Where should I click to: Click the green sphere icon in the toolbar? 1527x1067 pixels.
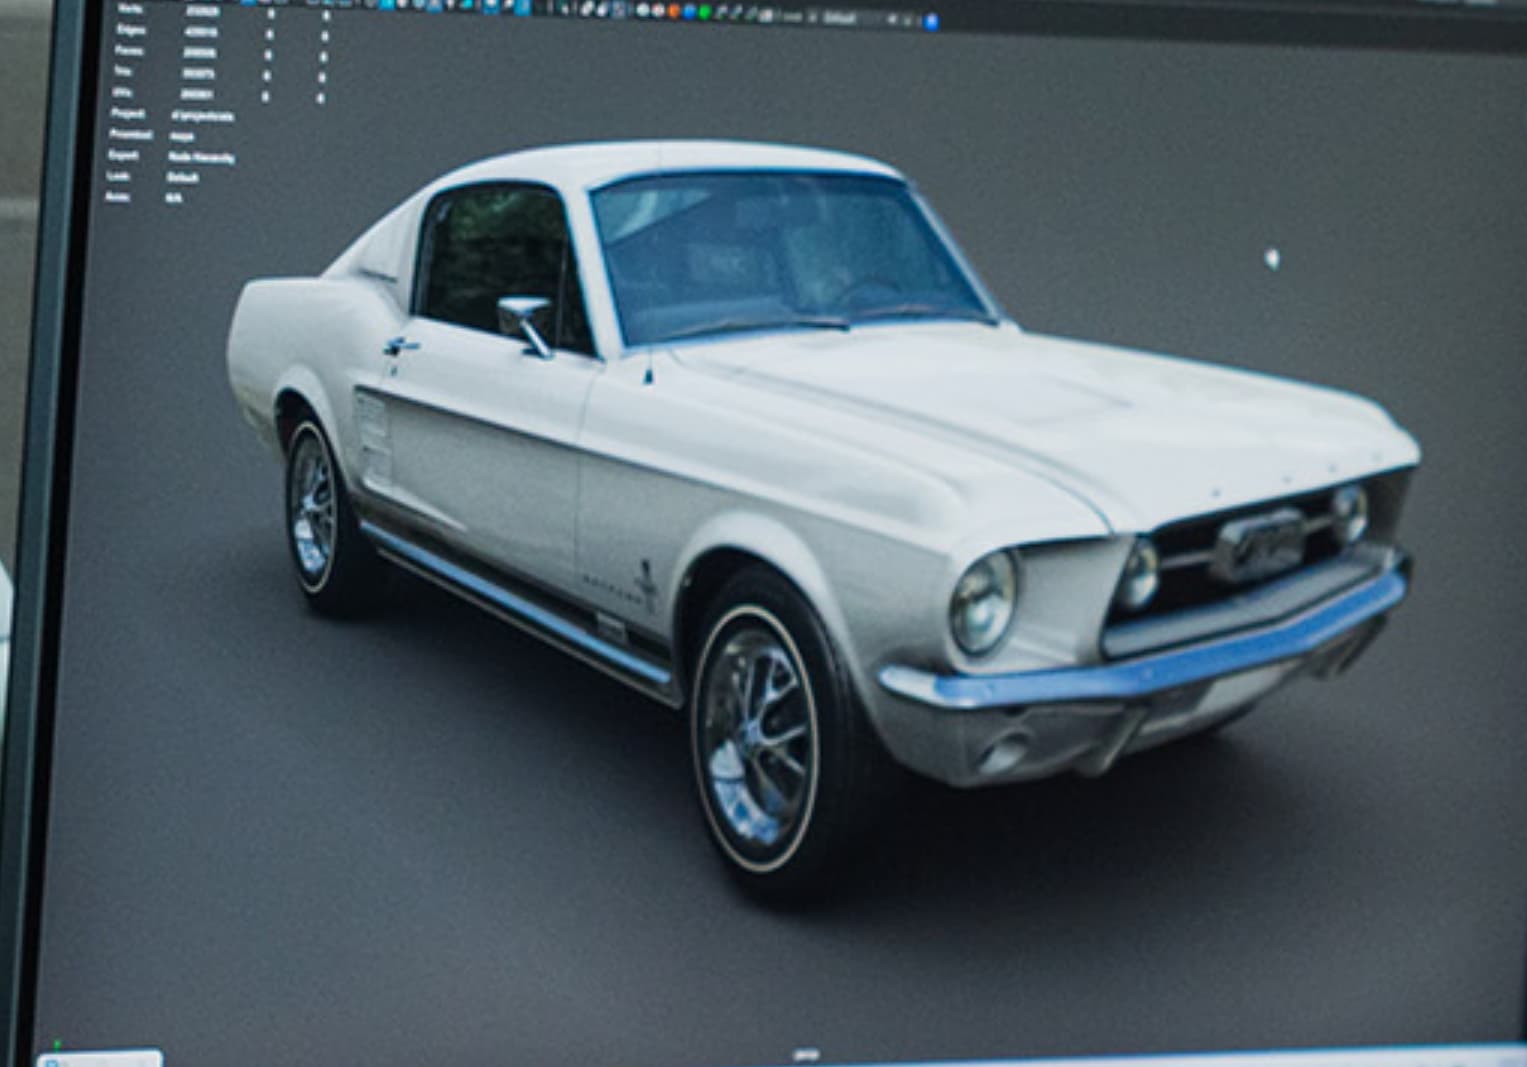[704, 13]
